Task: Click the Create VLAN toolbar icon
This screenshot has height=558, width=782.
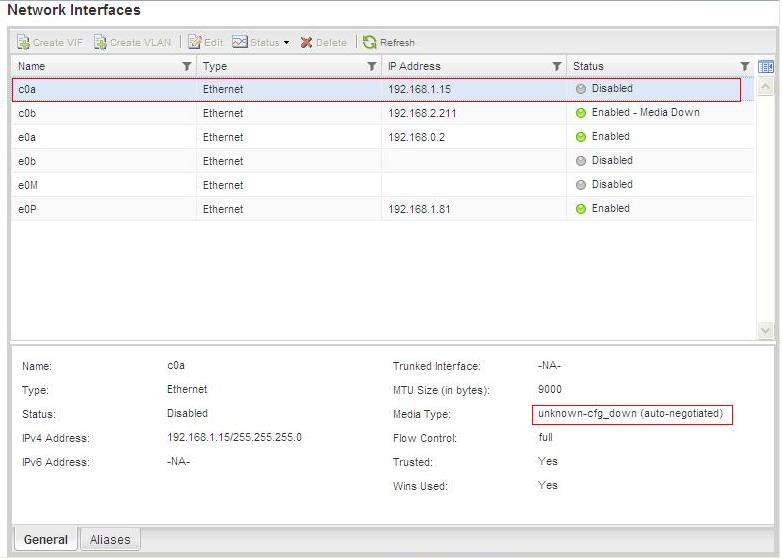Action: click(101, 42)
